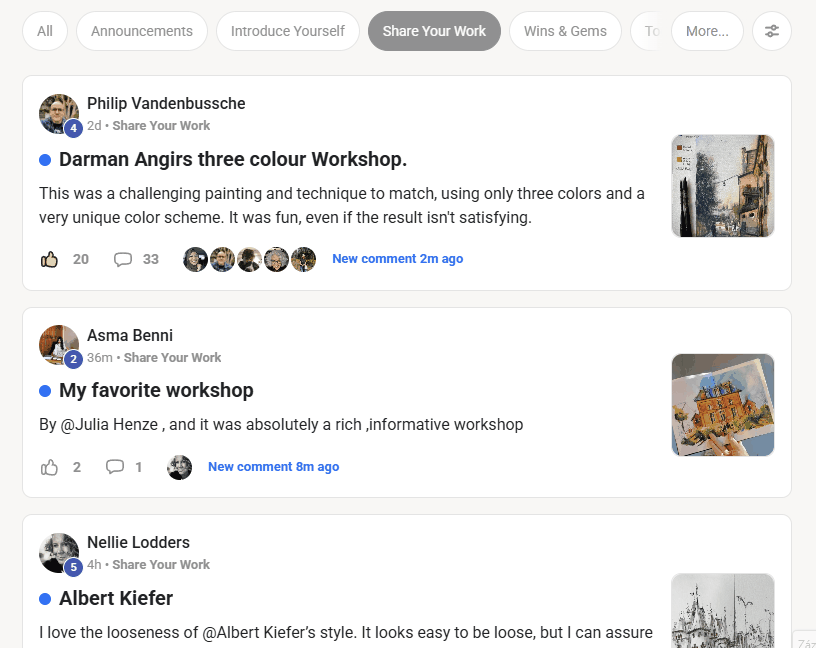Open the Wins & Gems category

tap(565, 31)
